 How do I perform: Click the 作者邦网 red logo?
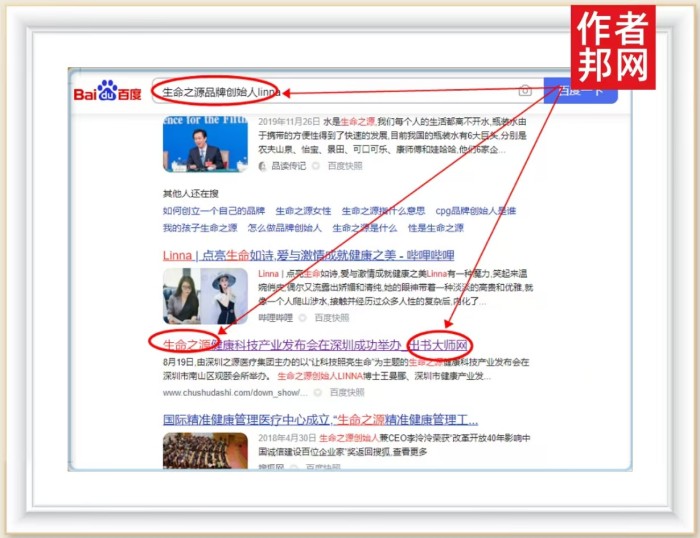[613, 47]
